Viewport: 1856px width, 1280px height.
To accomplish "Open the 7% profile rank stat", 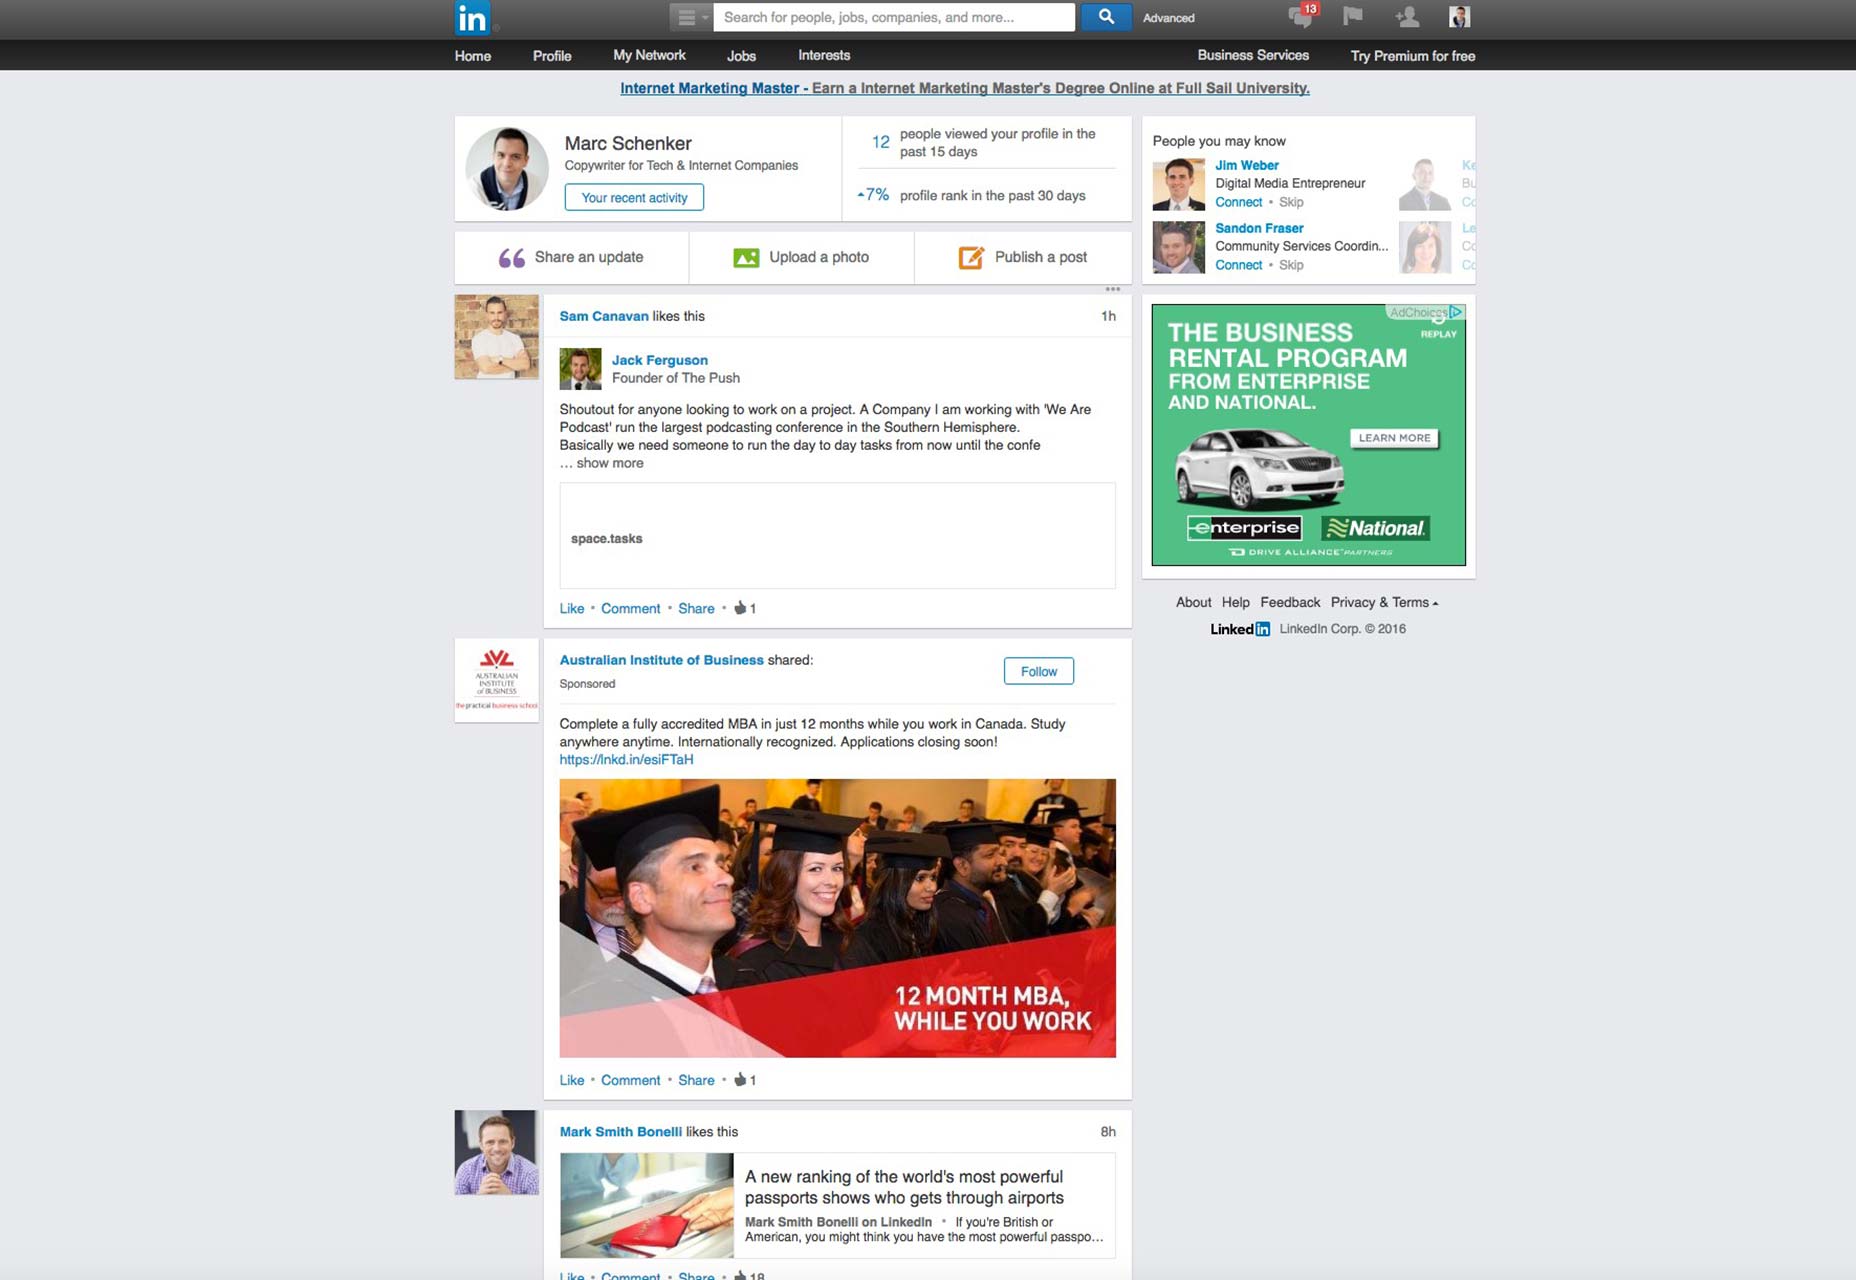I will (x=873, y=194).
